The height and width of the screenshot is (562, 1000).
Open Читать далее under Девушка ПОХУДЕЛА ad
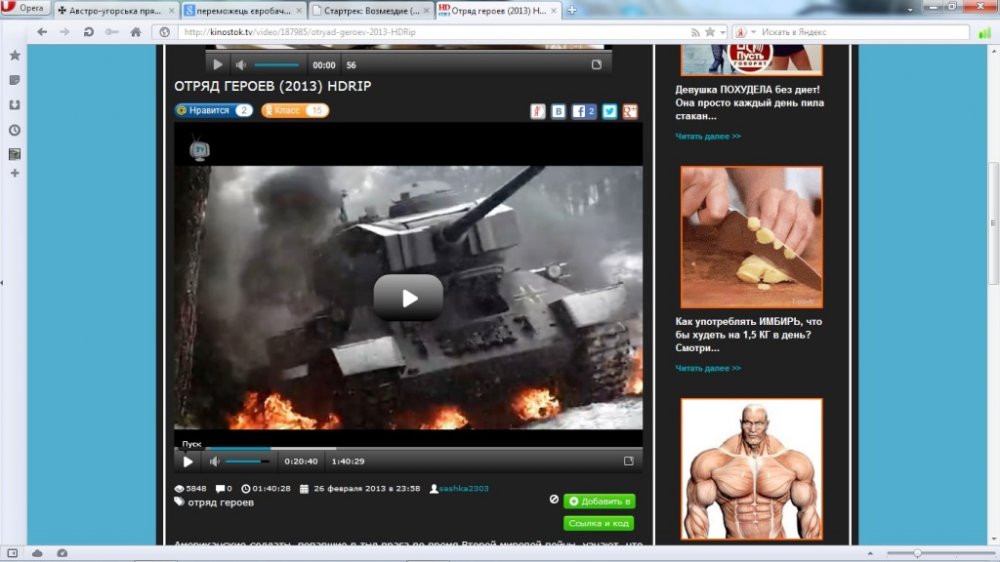pyautogui.click(x=708, y=137)
